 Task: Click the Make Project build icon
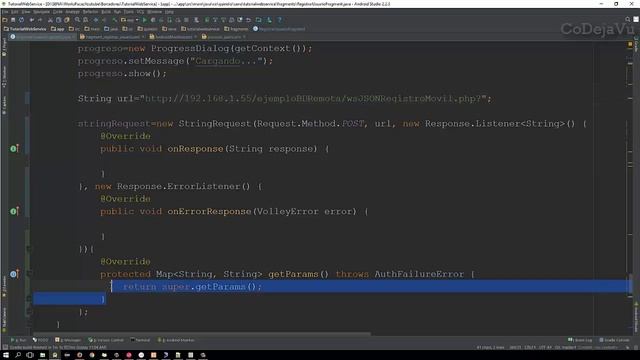115,20
